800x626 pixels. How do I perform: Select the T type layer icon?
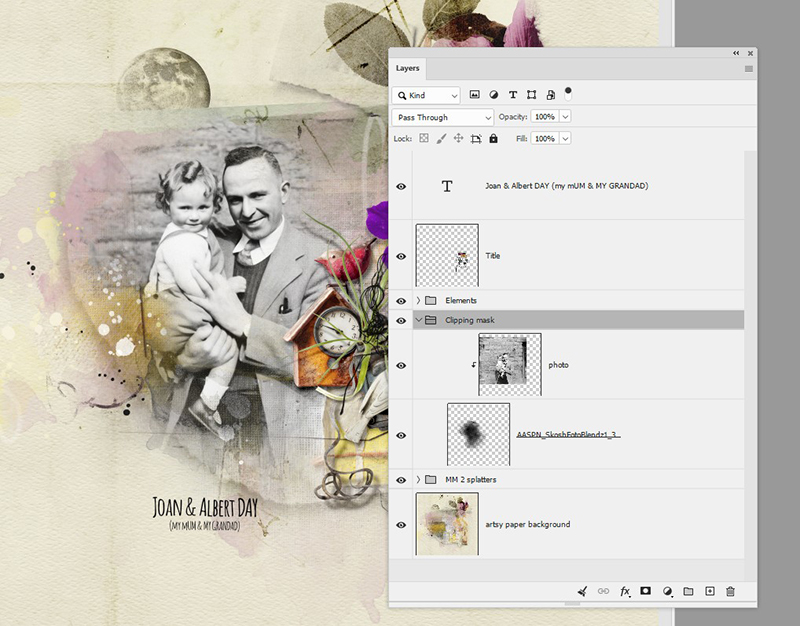[x=447, y=186]
